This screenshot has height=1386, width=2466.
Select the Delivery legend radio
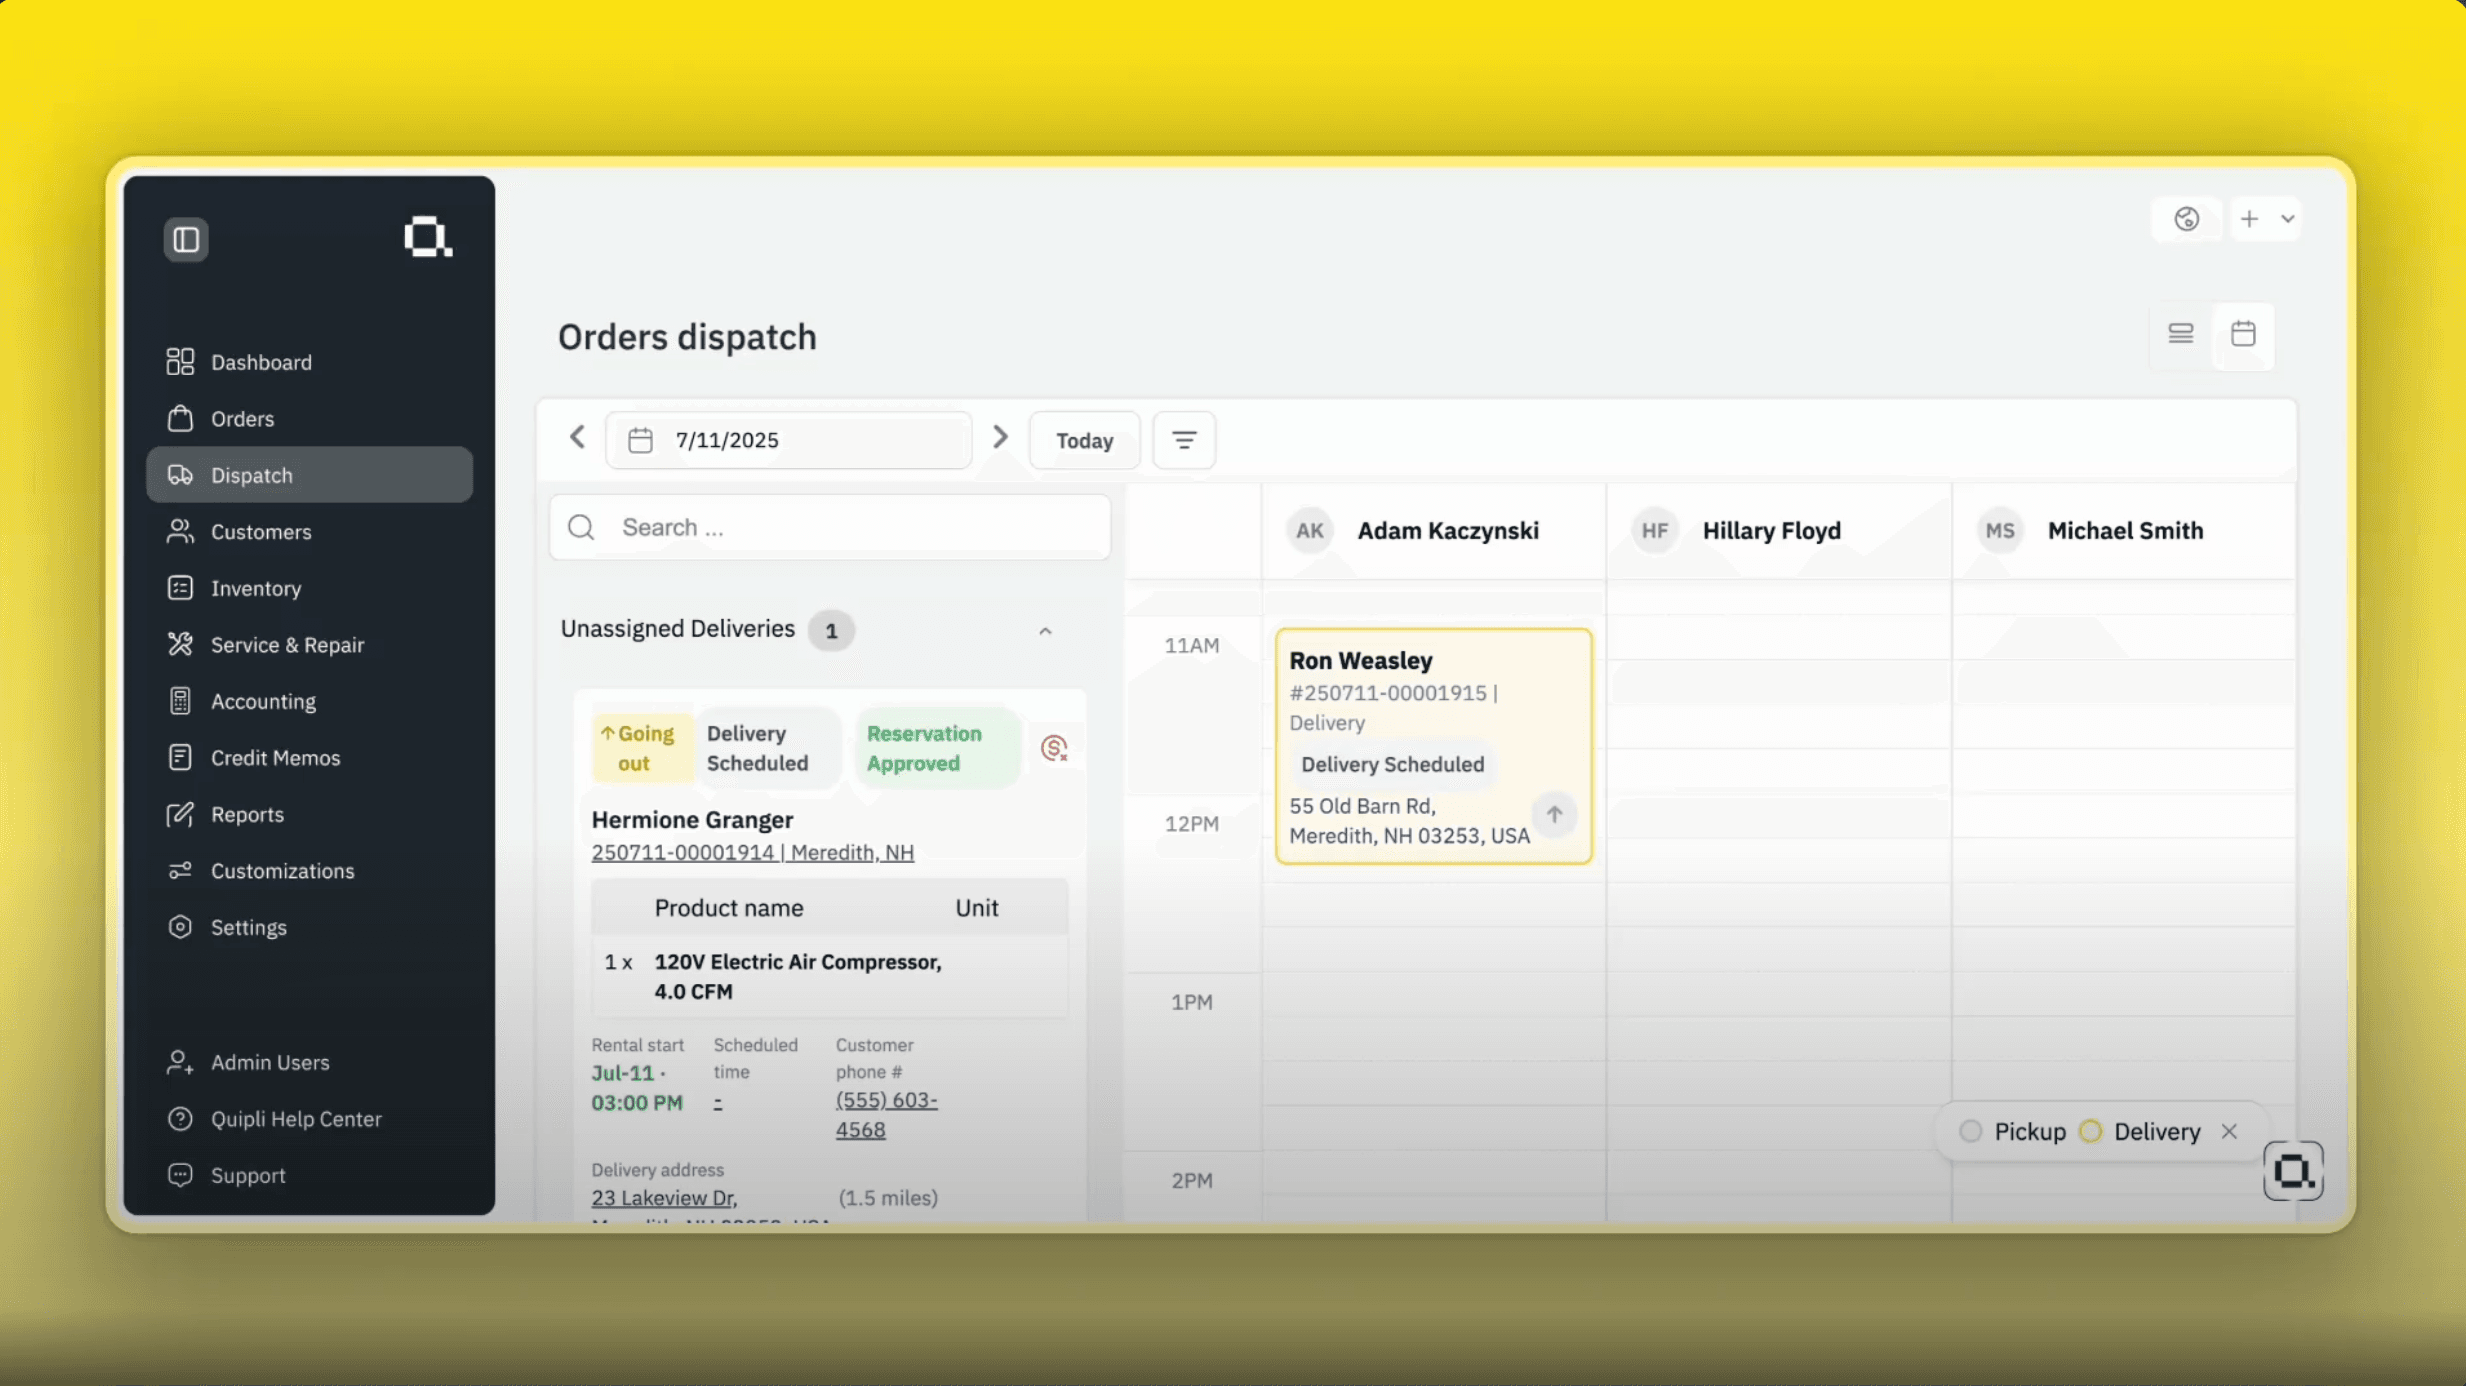coord(2090,1131)
